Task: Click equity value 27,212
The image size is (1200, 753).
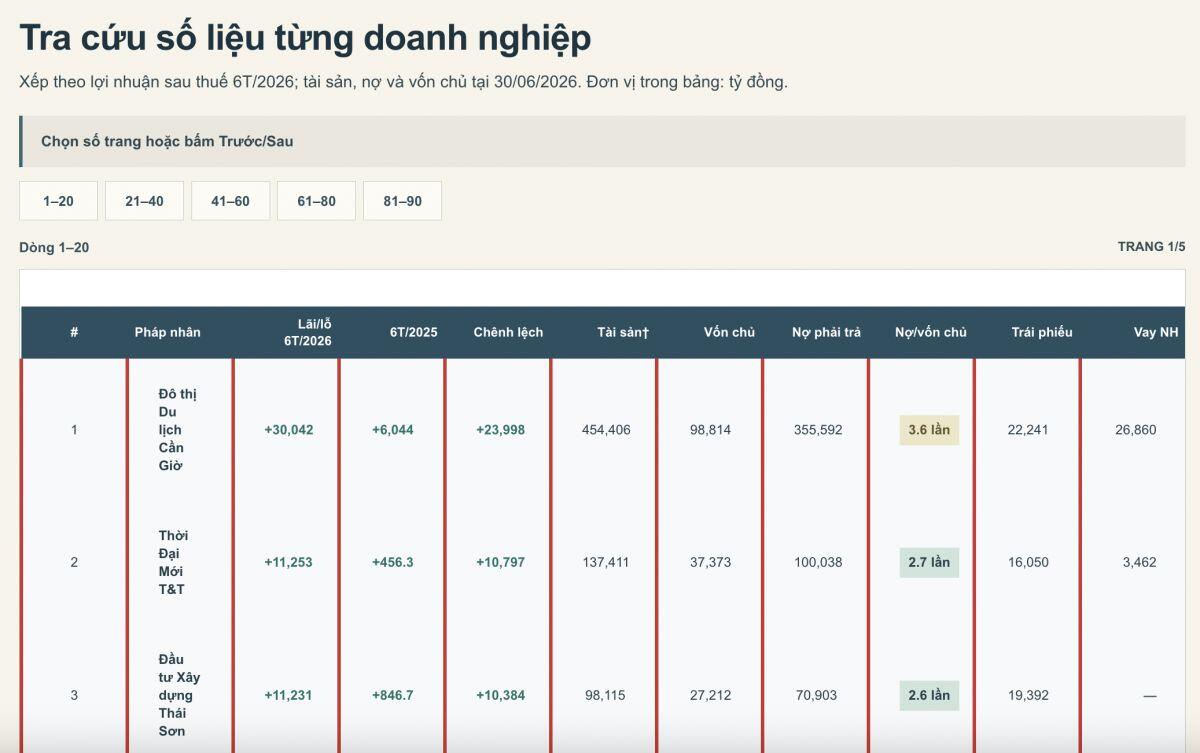Action: (x=710, y=695)
